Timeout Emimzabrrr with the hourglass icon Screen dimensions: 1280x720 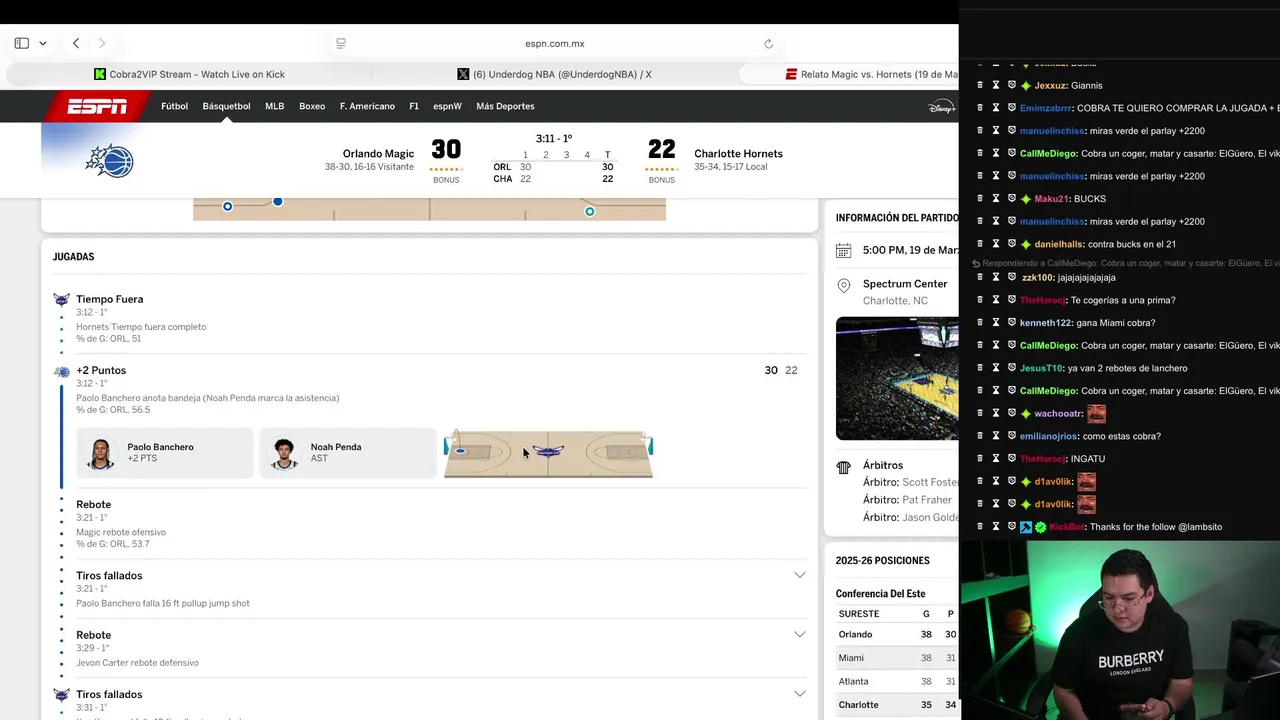click(996, 108)
